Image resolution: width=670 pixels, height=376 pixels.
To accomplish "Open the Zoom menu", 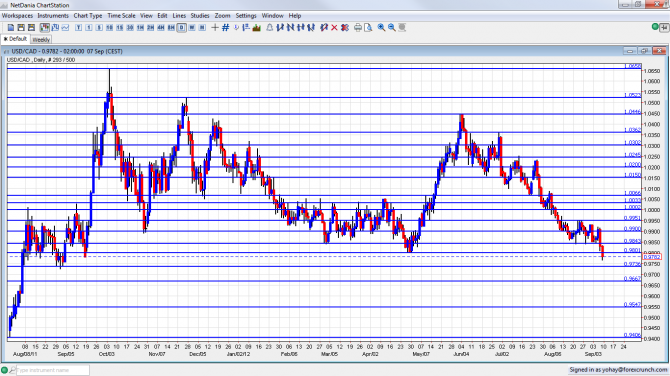I will pos(222,16).
